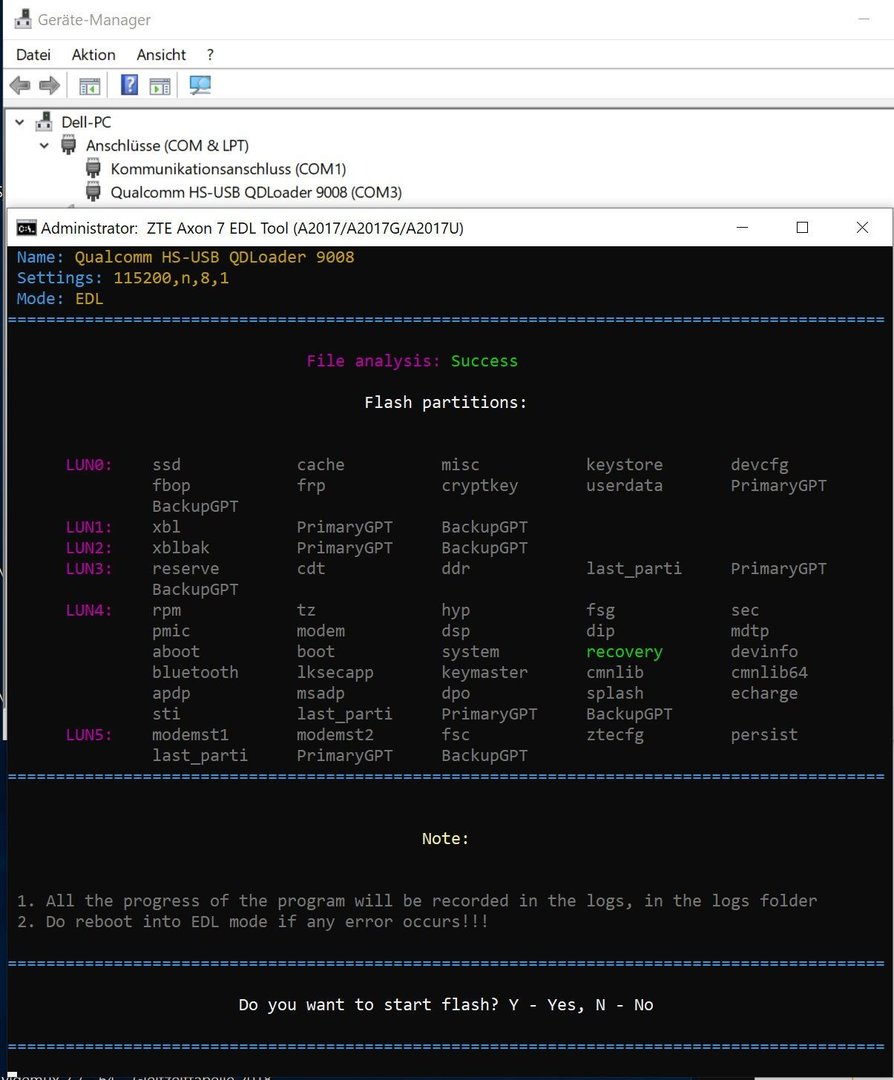Select Qualcomm HS-USB QDLoader 9008 (COM3)

pyautogui.click(x=256, y=193)
